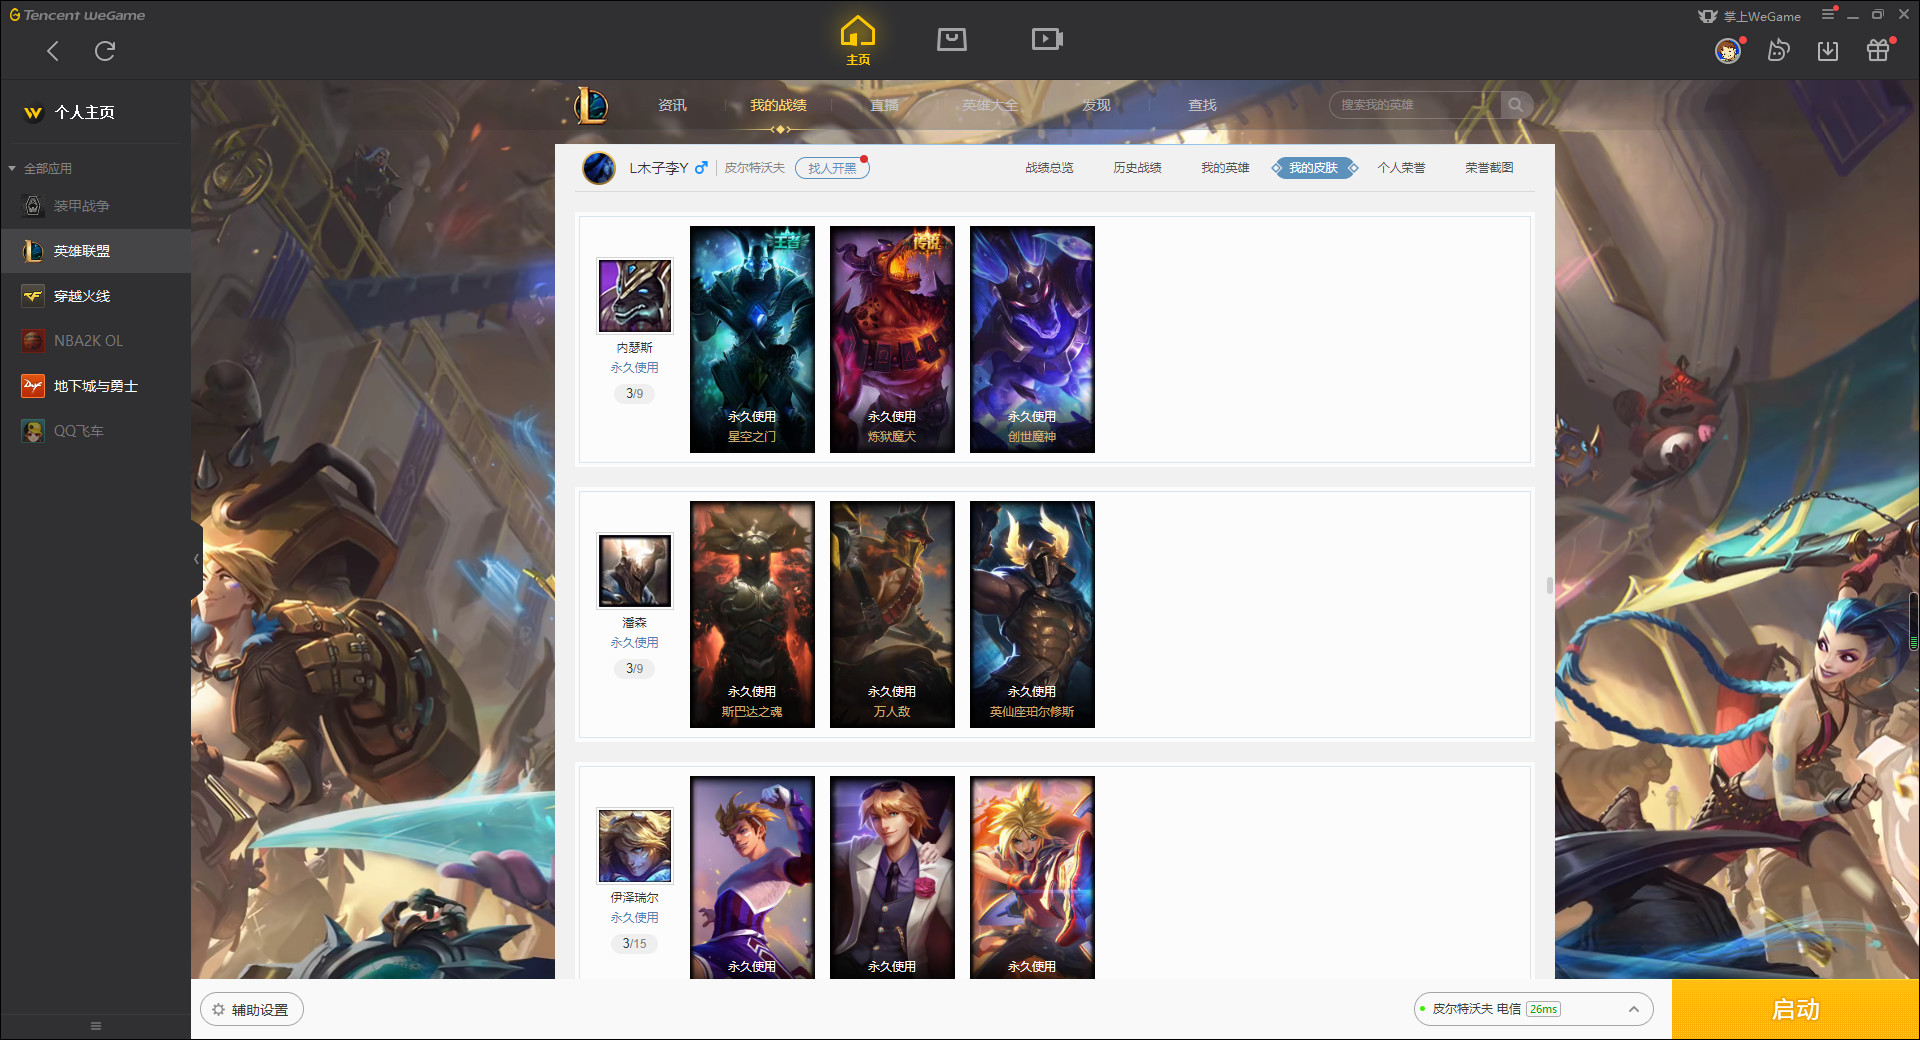Open 辅助设置 settings button
The width and height of the screenshot is (1920, 1040).
[252, 1010]
